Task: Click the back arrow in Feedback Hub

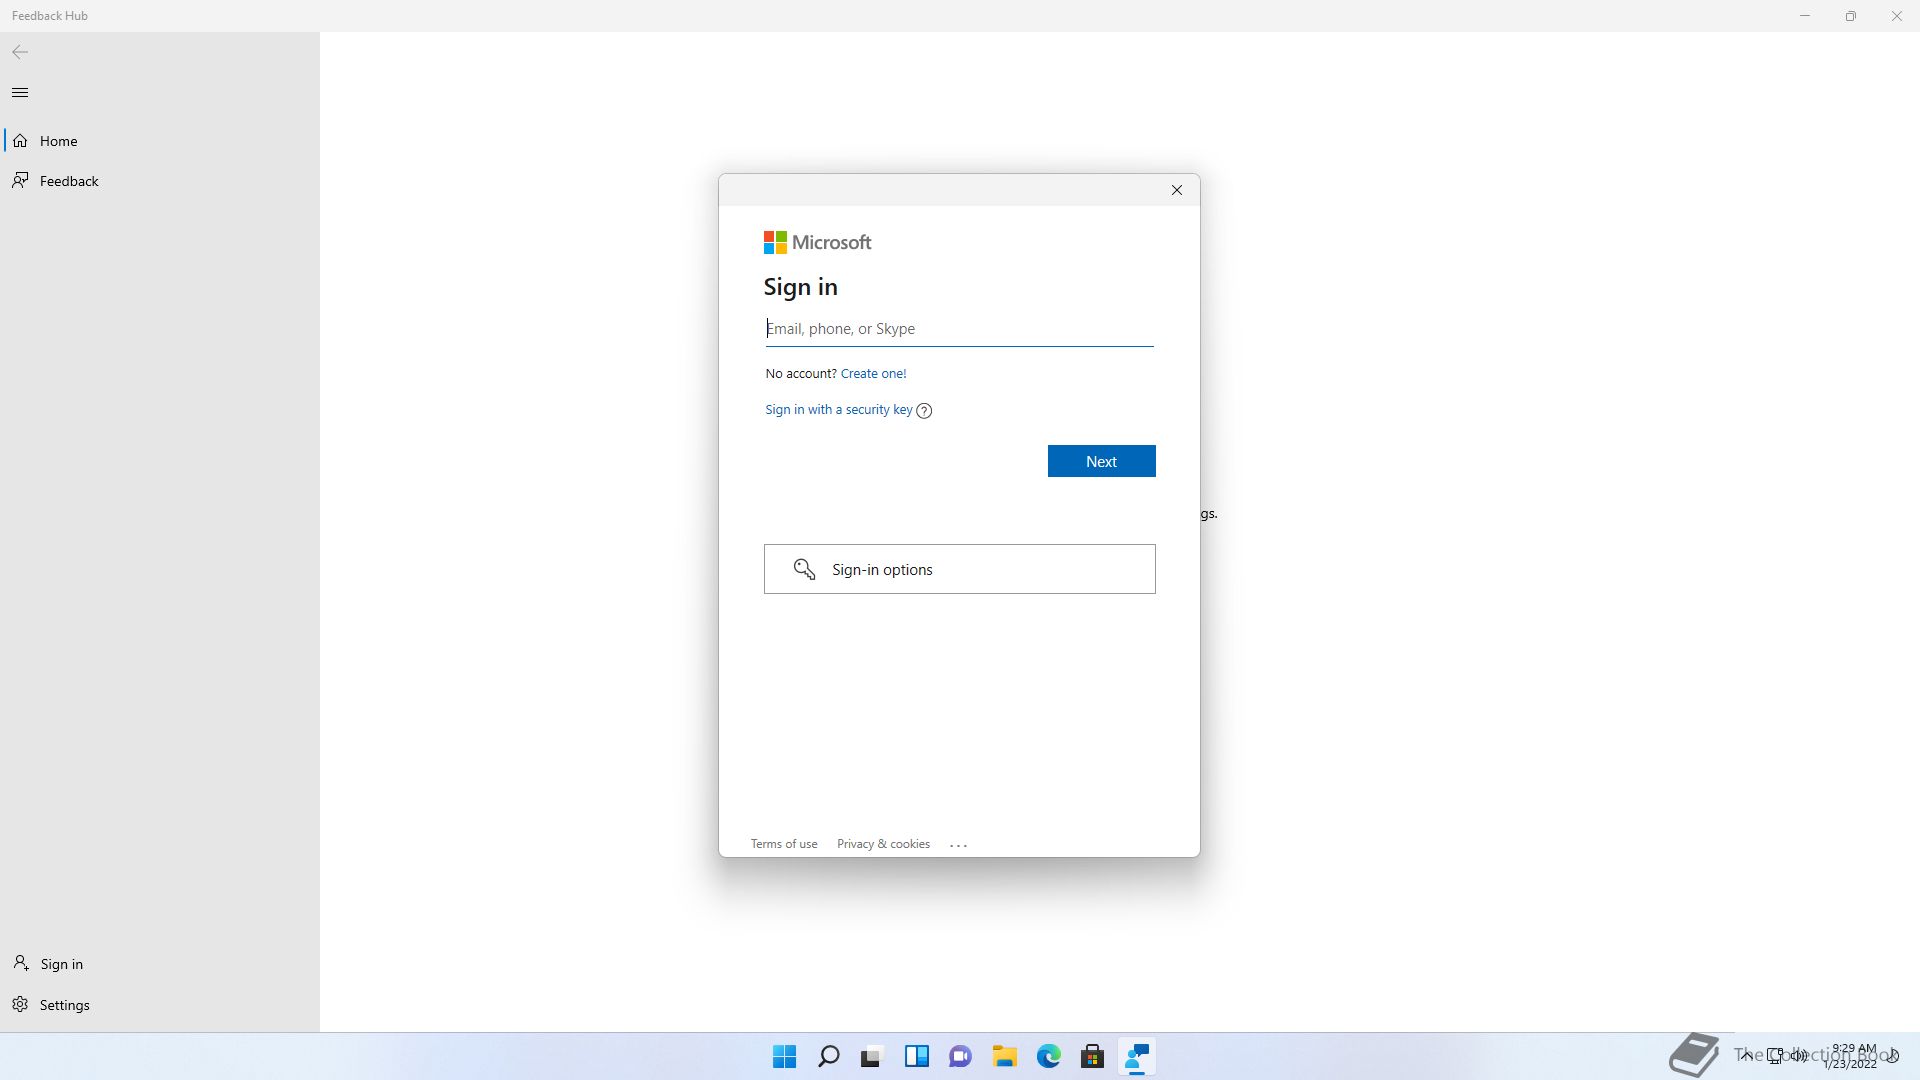Action: pos(20,52)
